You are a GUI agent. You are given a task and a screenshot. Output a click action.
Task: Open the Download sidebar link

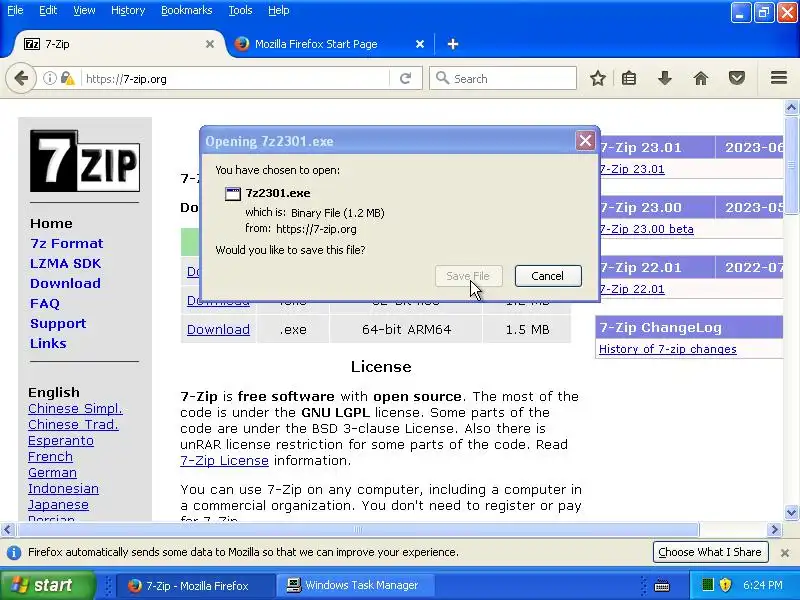tap(65, 283)
